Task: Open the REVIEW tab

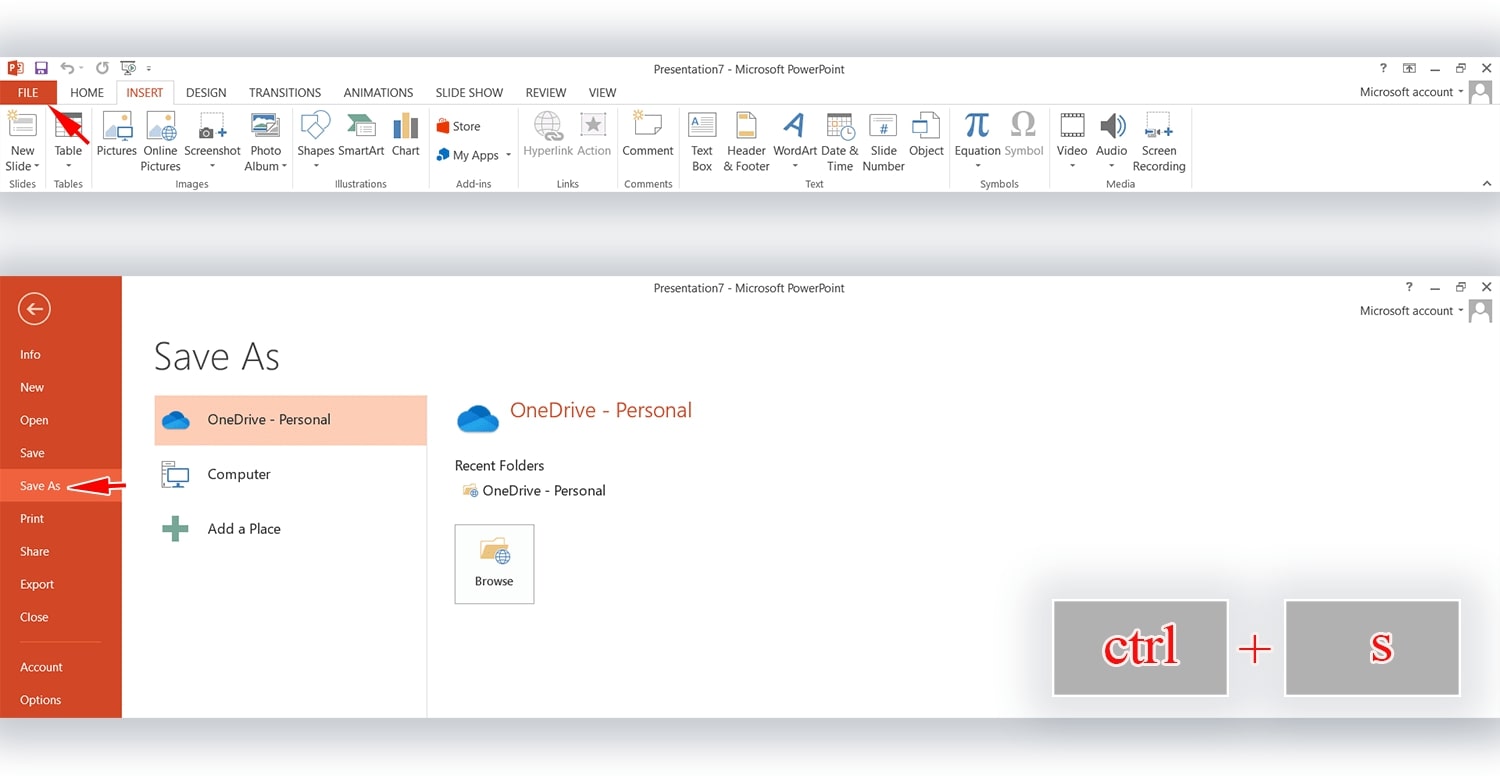Action: tap(546, 92)
